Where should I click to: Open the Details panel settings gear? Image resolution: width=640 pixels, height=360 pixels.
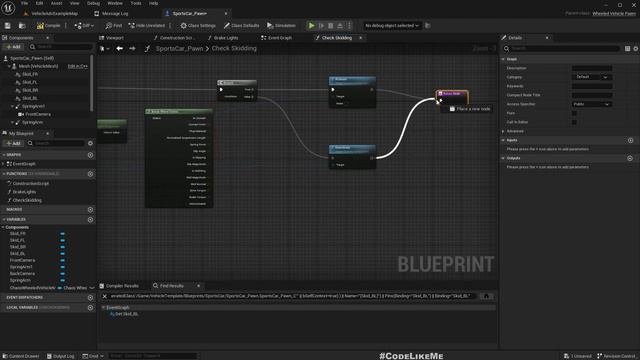click(x=636, y=49)
